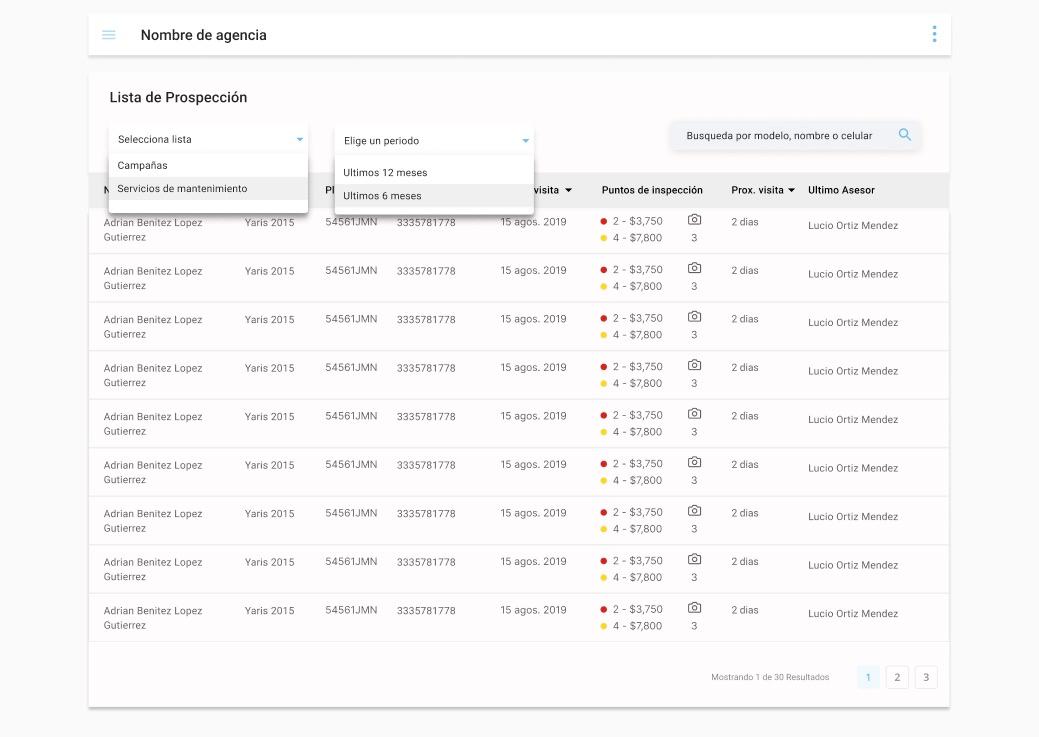The width and height of the screenshot is (1039, 737).
Task: Open photos via camera icon in fifth table row
Action: tap(694, 413)
